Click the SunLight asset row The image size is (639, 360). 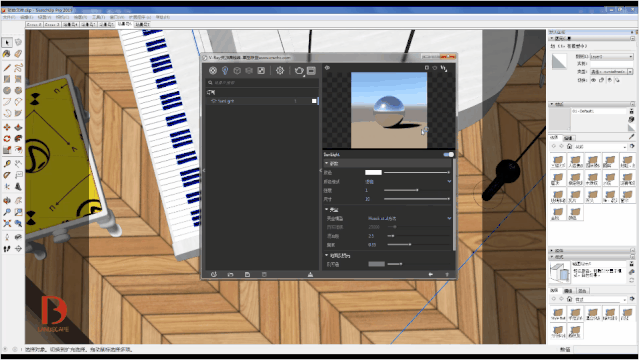coord(263,101)
